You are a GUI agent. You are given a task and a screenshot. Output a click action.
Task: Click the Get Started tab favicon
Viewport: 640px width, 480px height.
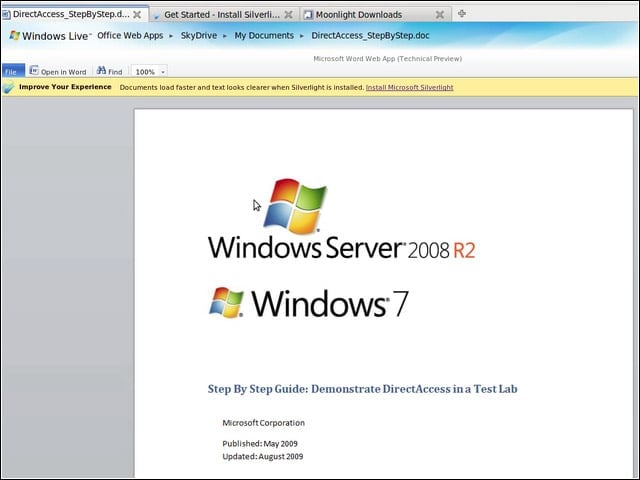pyautogui.click(x=156, y=16)
